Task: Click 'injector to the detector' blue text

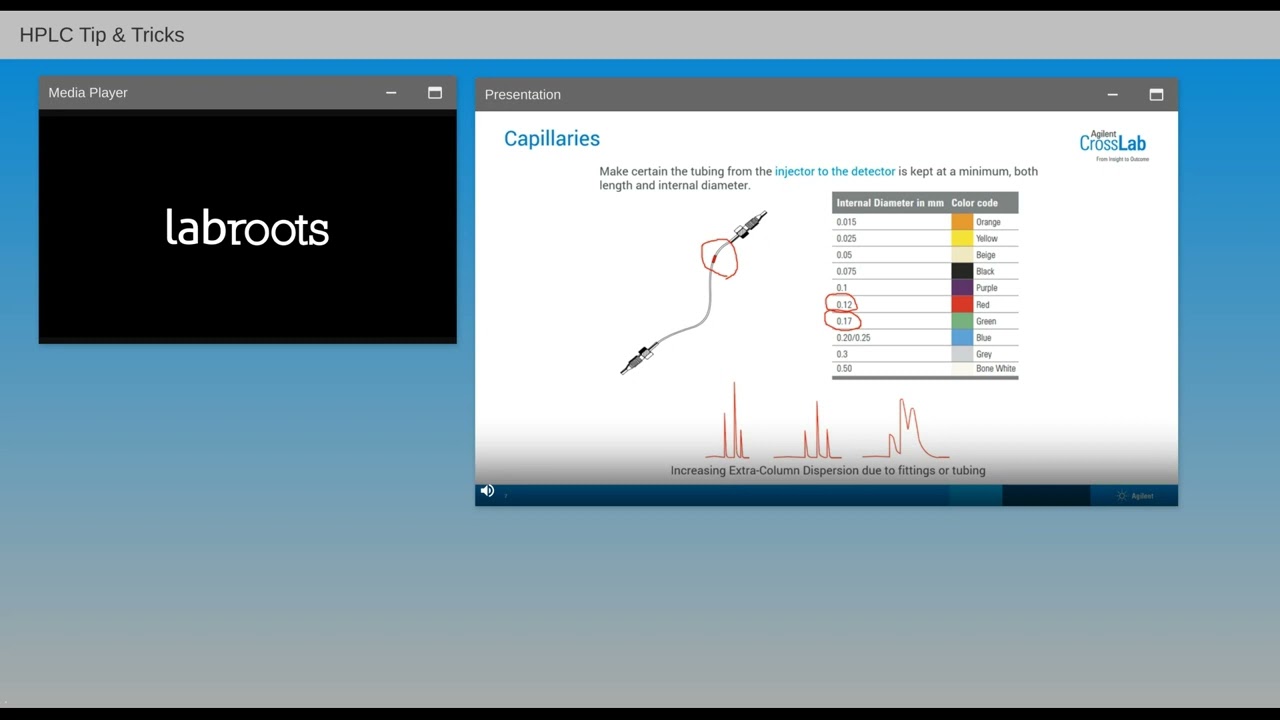Action: click(835, 172)
